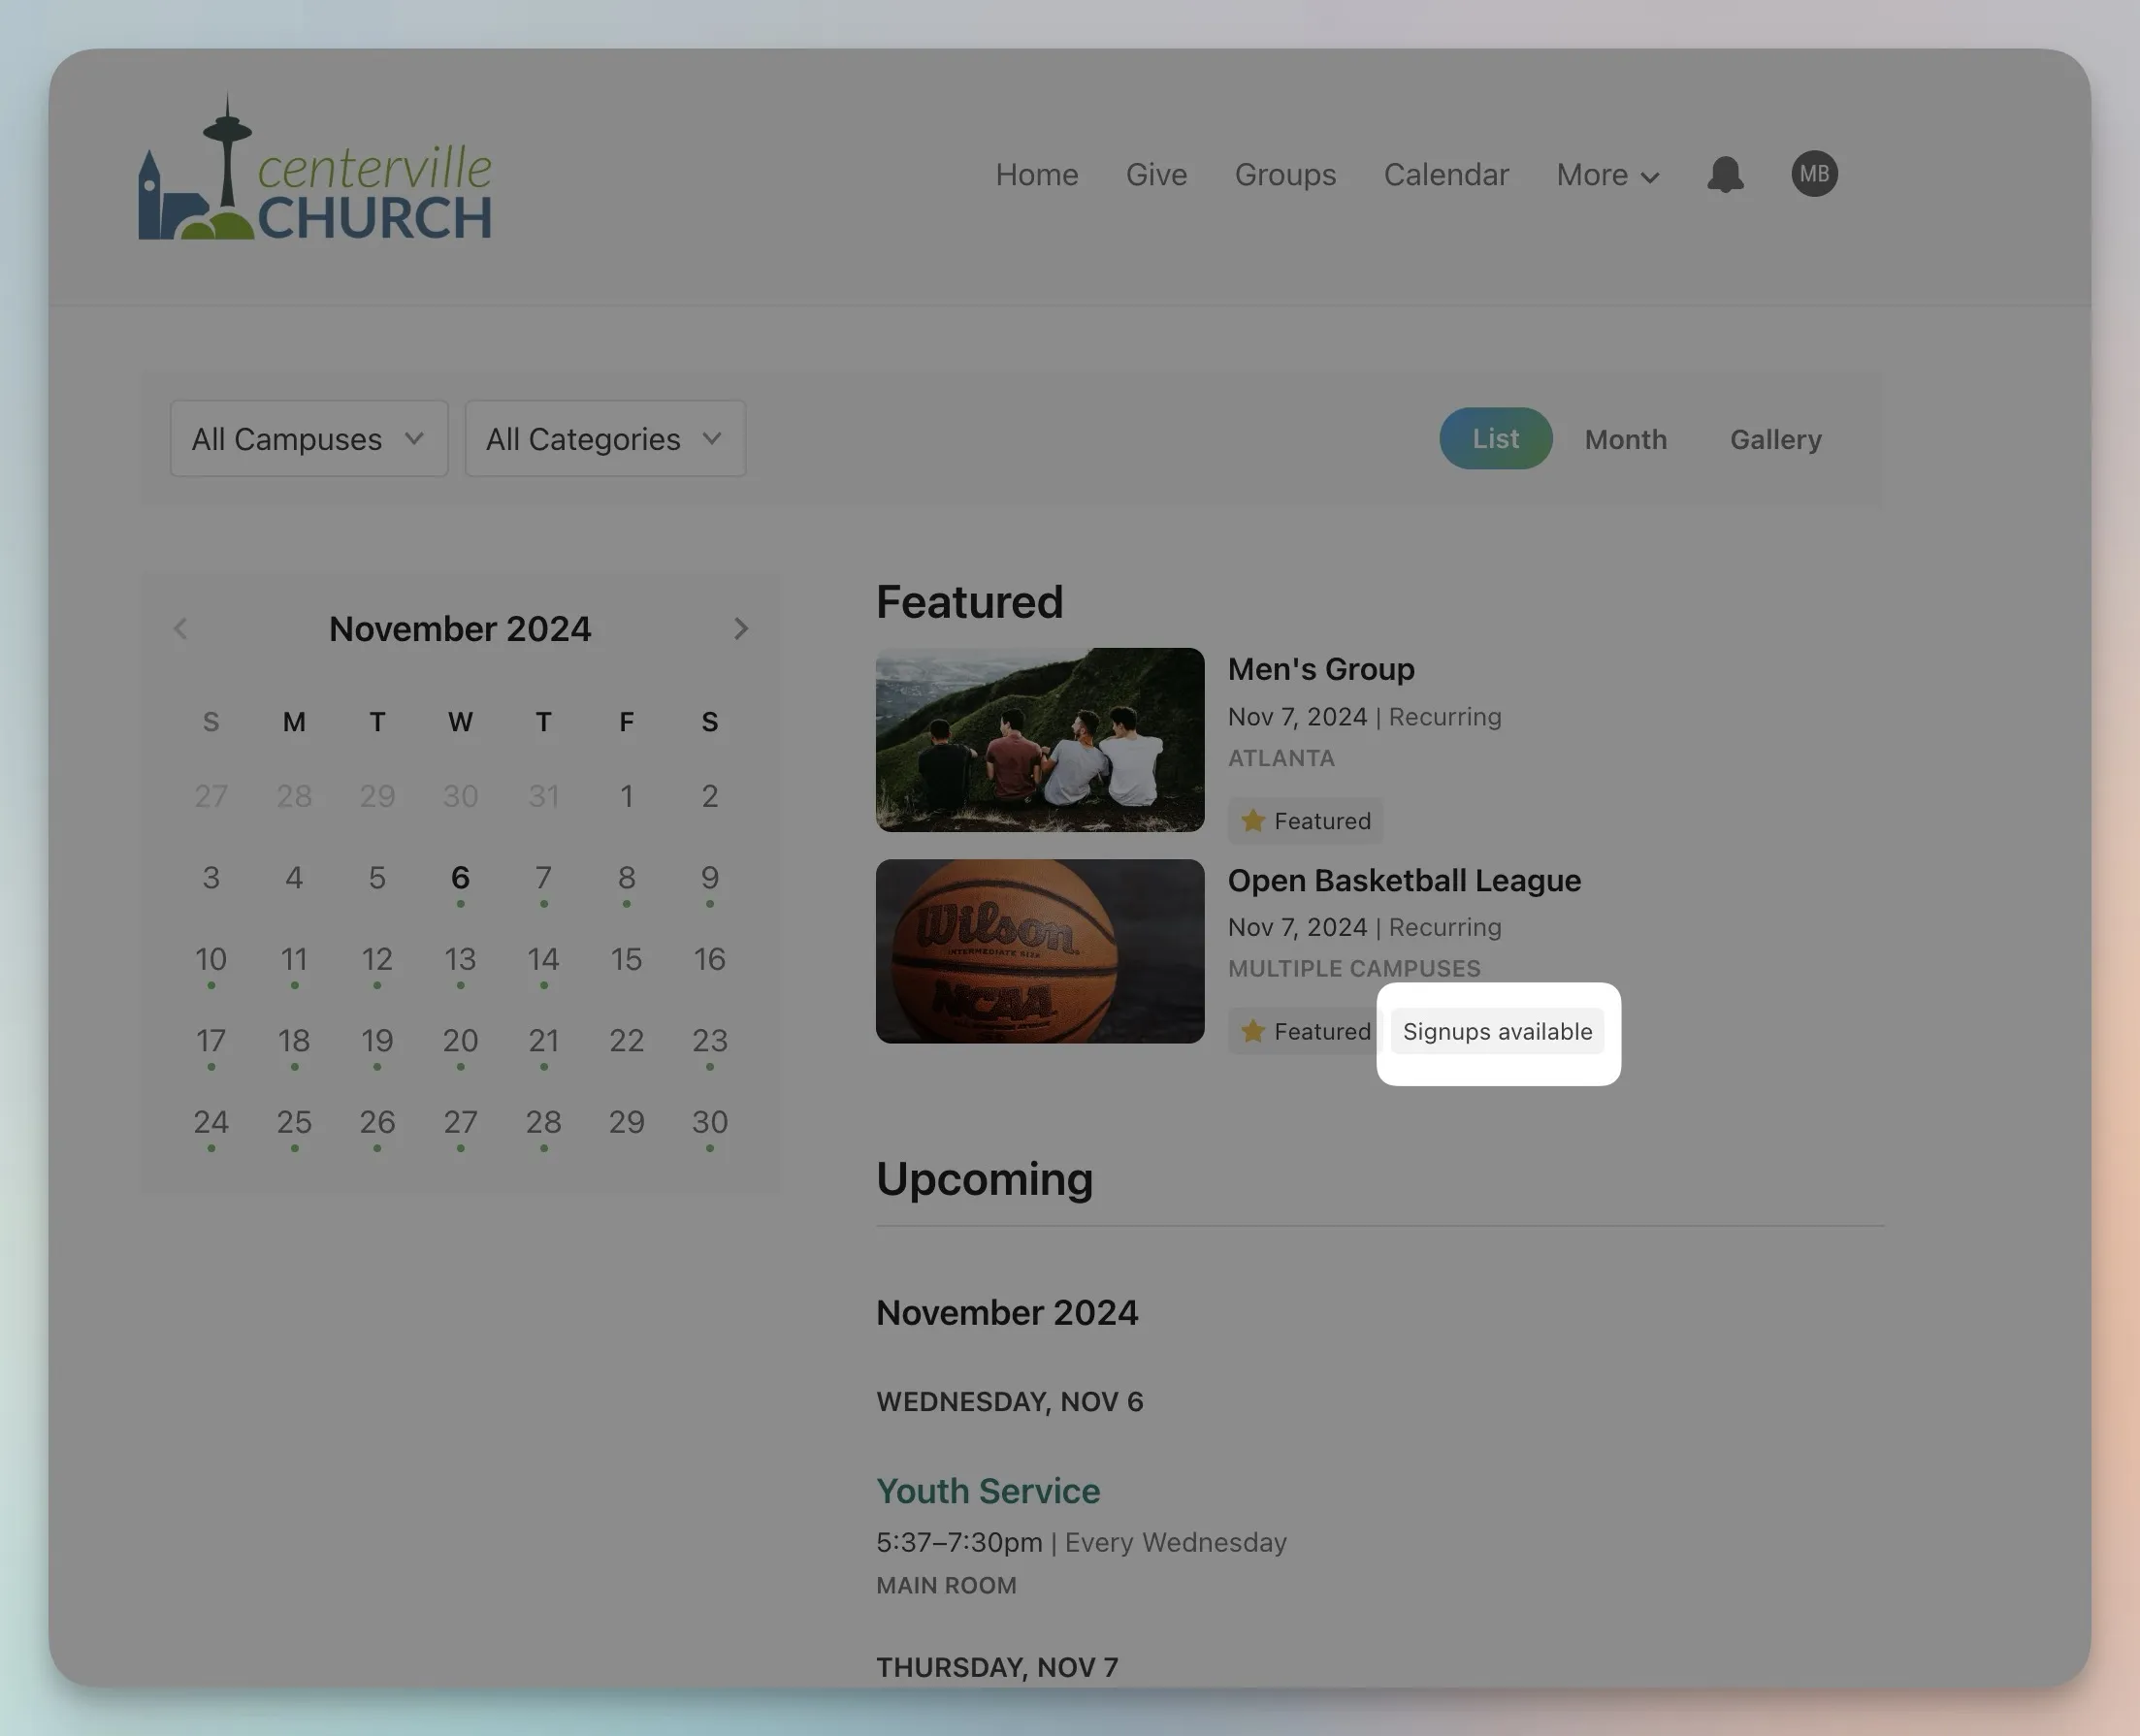Go to previous month arrow

coord(181,629)
